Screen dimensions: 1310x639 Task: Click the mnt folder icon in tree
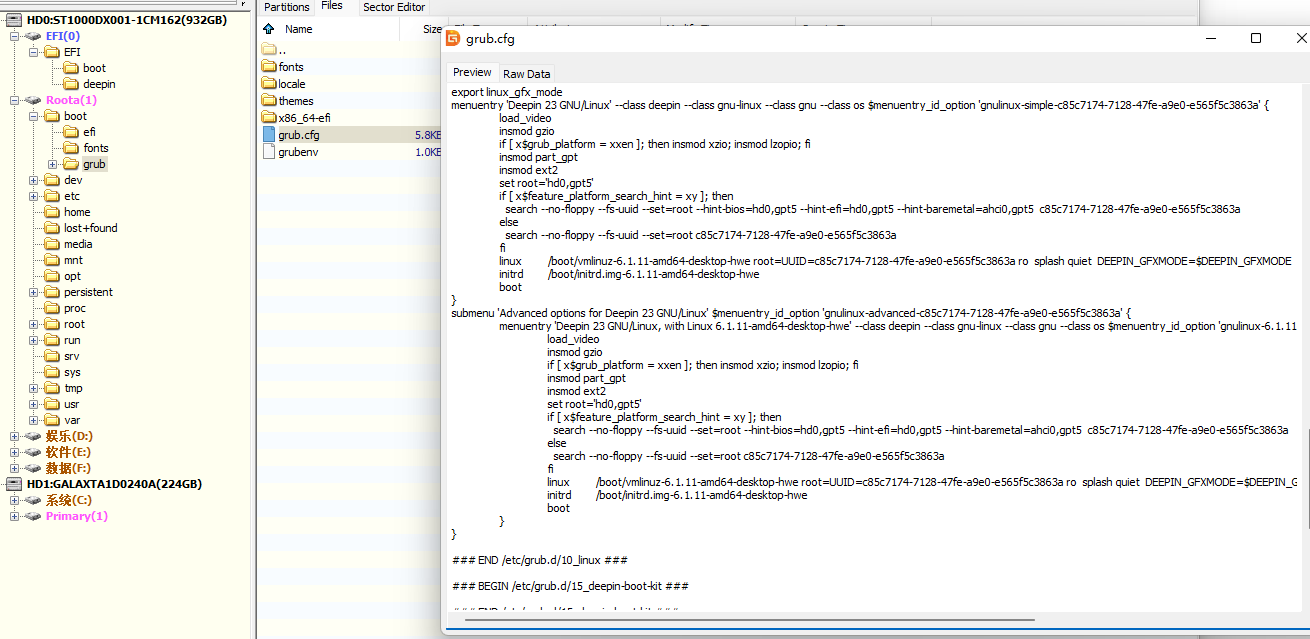pyautogui.click(x=52, y=260)
